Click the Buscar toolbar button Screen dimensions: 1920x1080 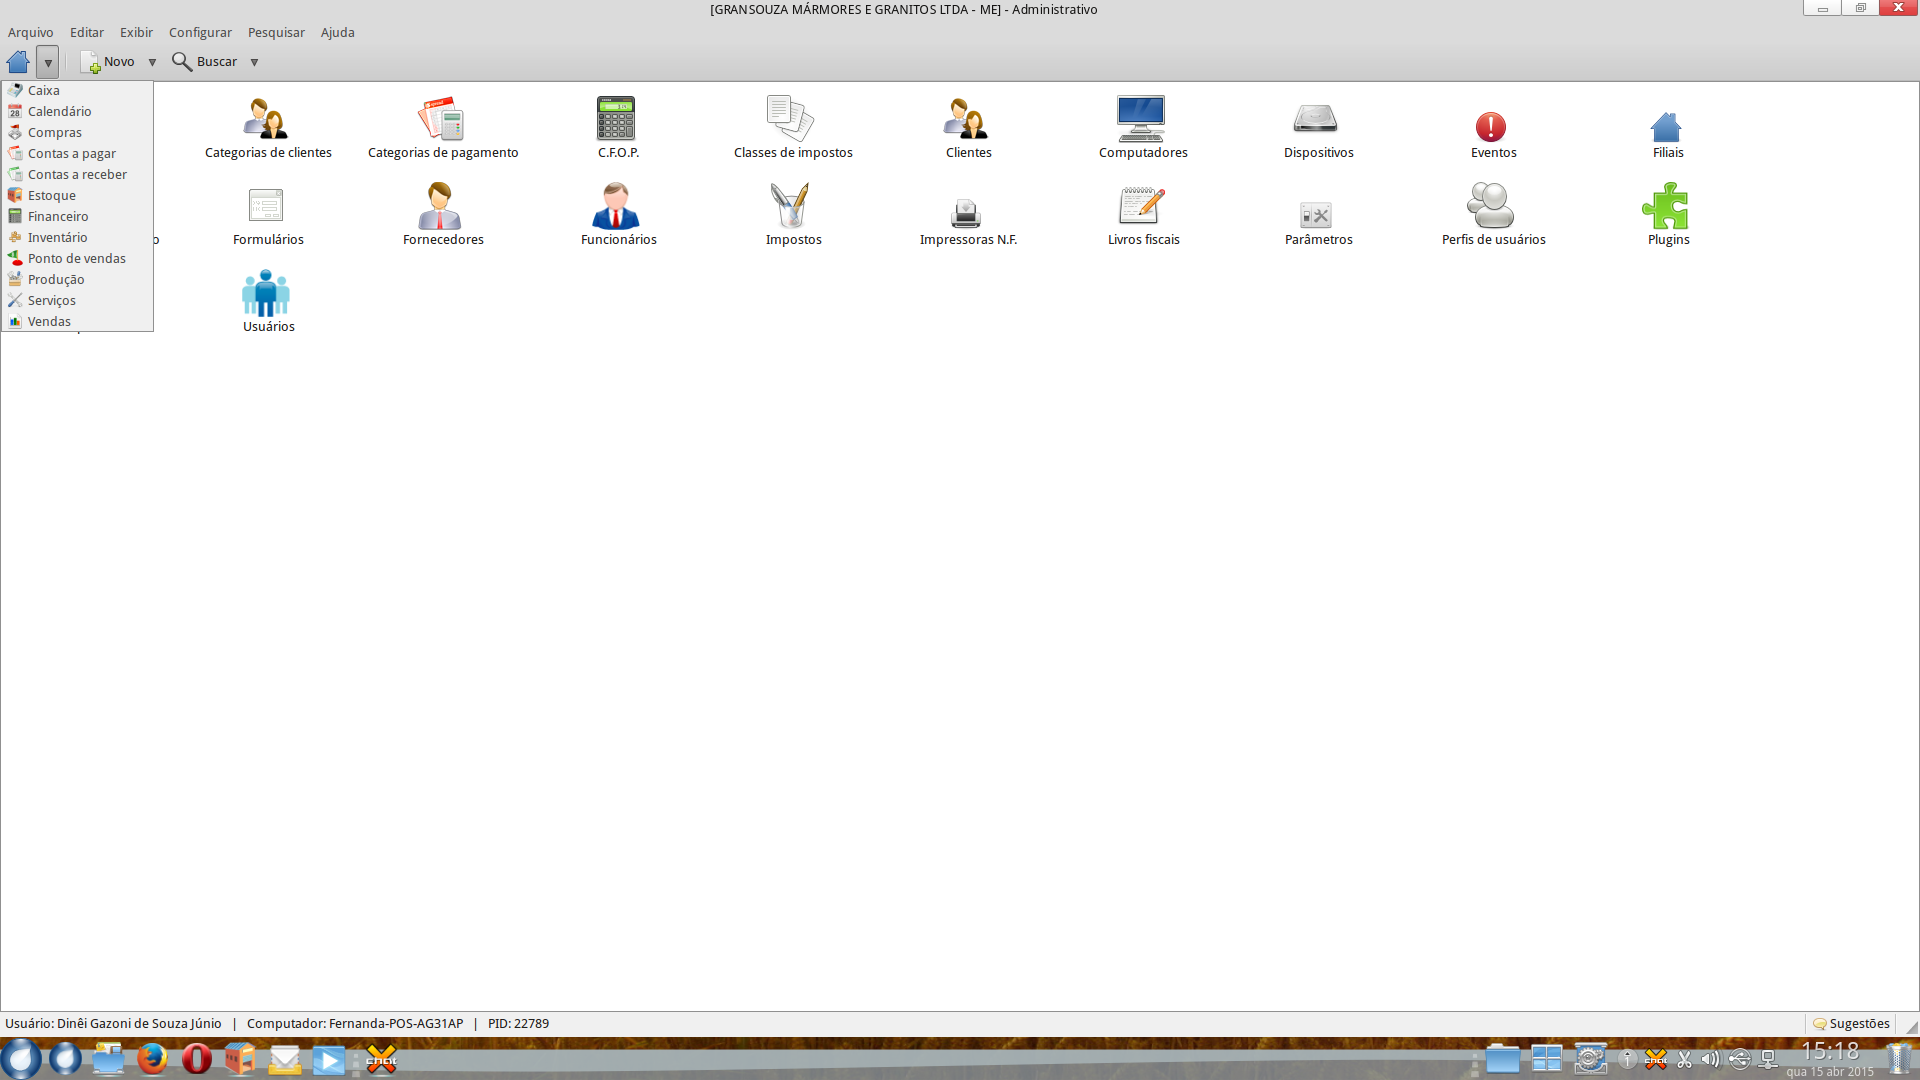coord(205,62)
